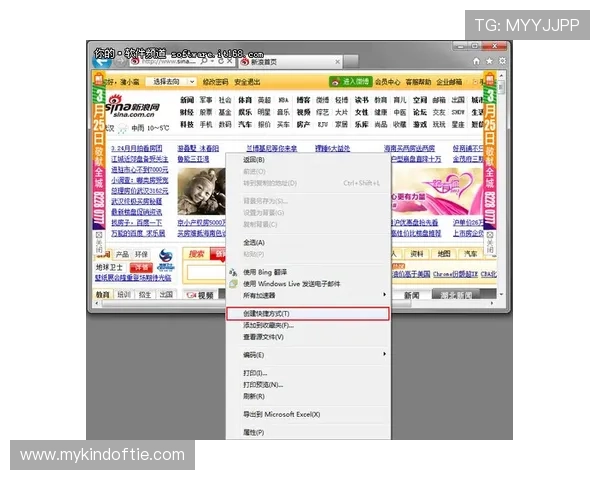Click the vertical scrollbar up arrow
Viewport: 600px width, 480px height.
point(501,75)
